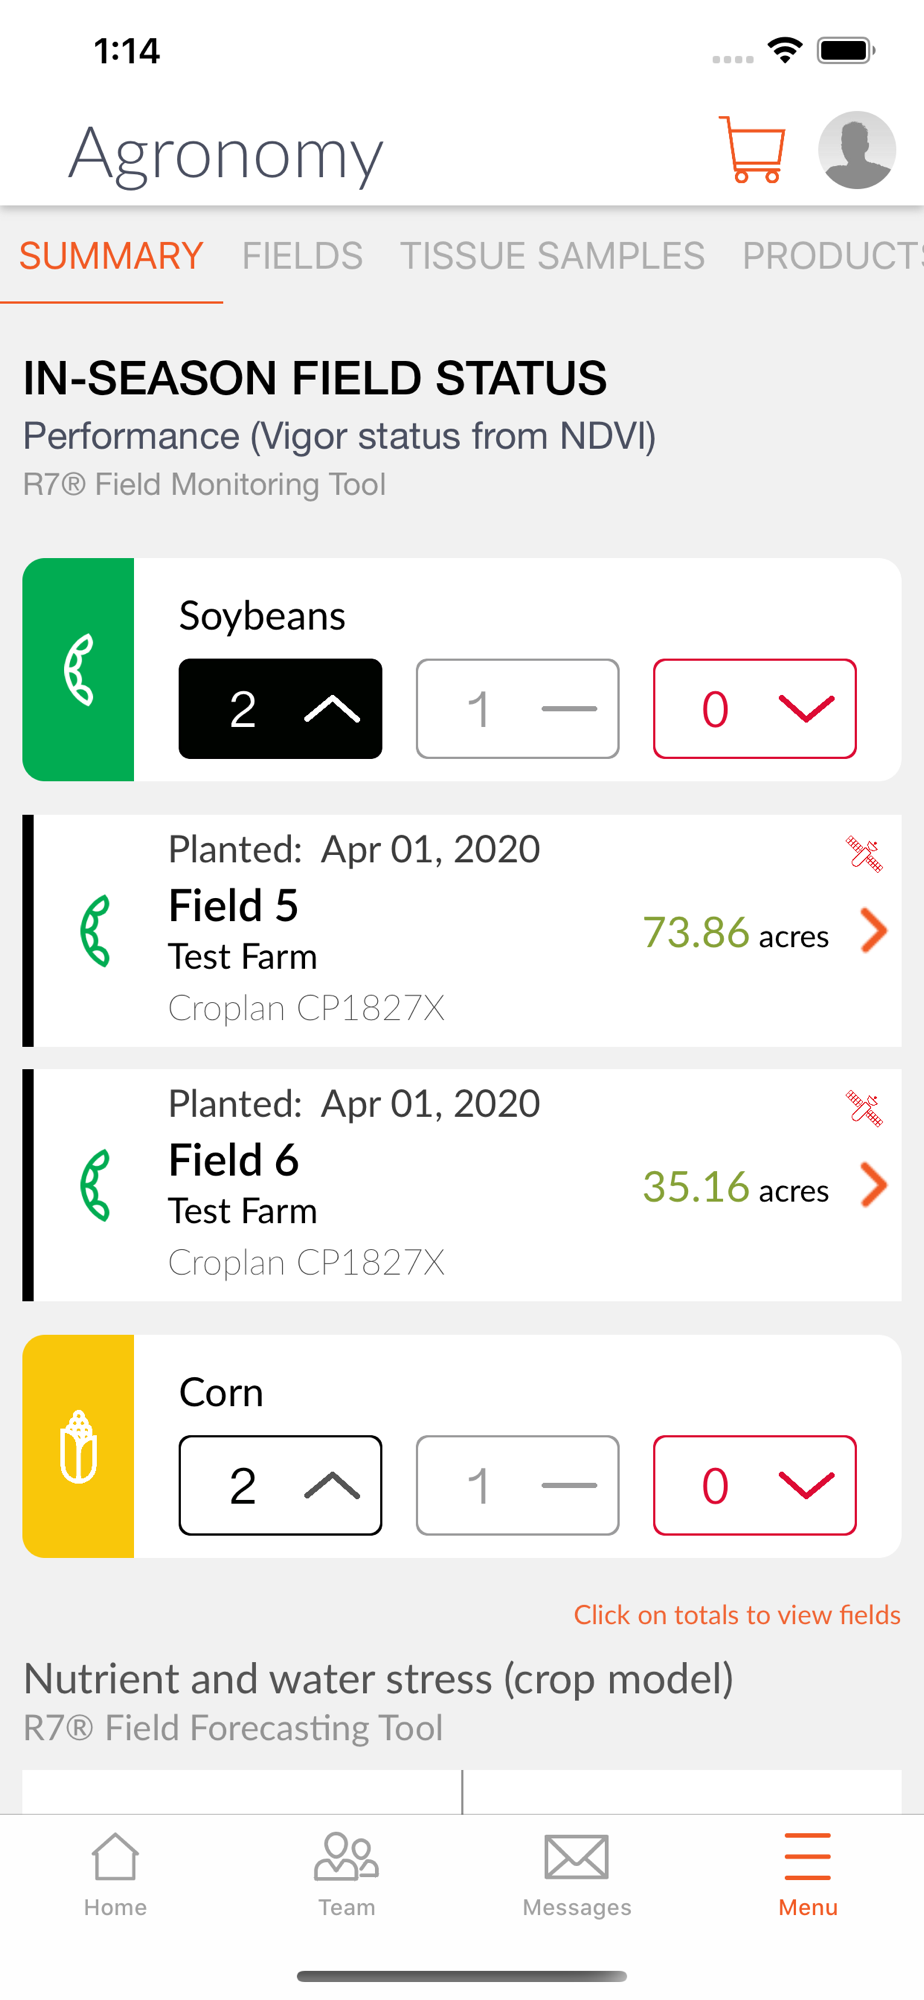Open the shopping cart
The image size is (924, 2000).
point(752,151)
